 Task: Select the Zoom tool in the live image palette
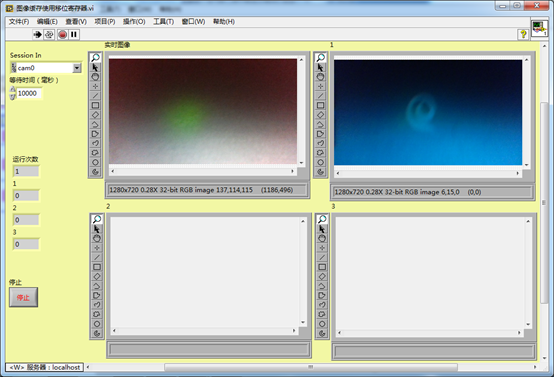tap(95, 58)
